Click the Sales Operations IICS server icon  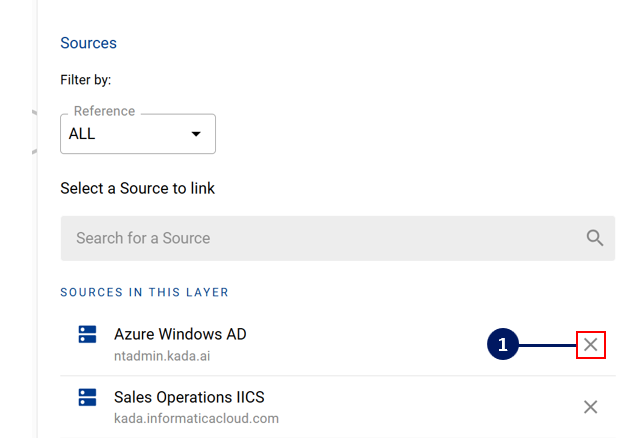(x=87, y=398)
